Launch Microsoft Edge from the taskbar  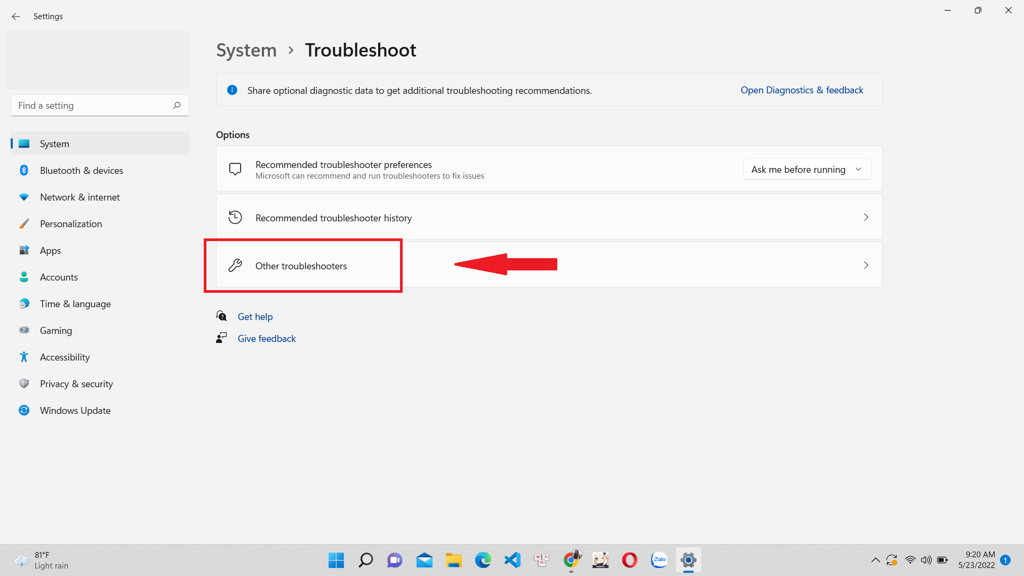pyautogui.click(x=483, y=560)
